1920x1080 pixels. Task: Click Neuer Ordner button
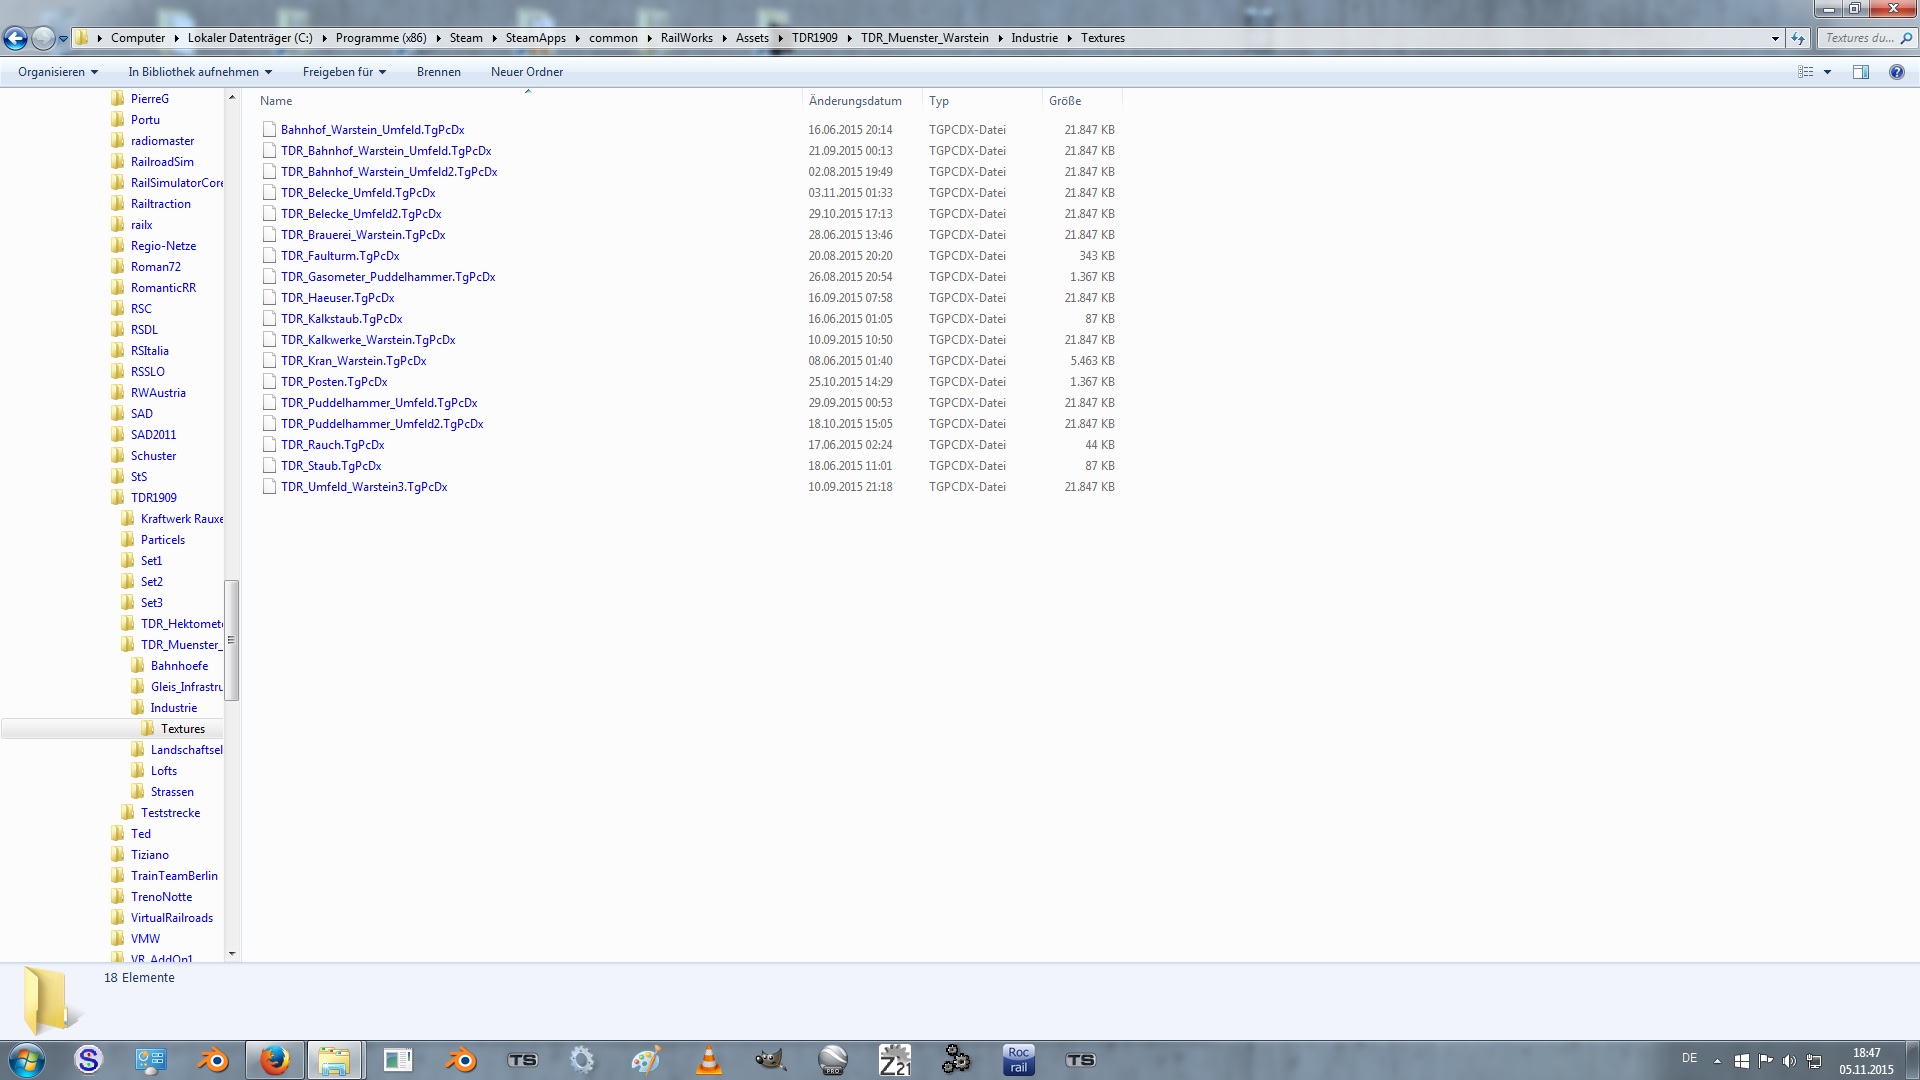pos(527,72)
